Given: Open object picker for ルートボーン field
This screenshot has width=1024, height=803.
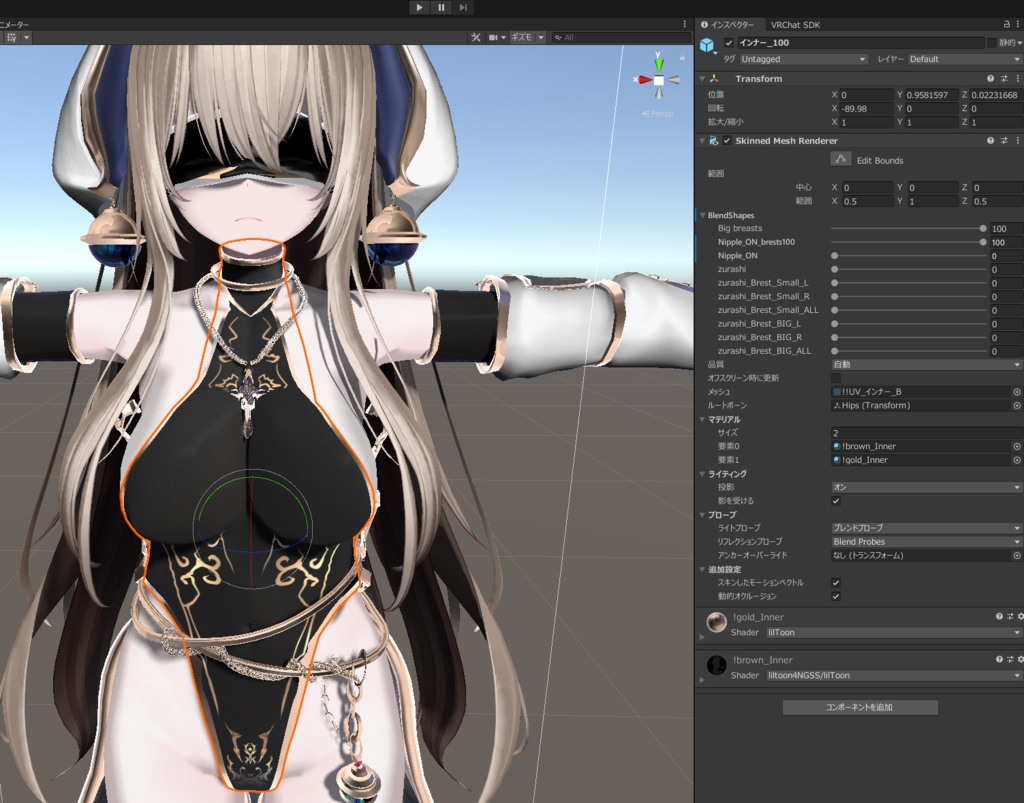Looking at the screenshot, I should click(1017, 405).
